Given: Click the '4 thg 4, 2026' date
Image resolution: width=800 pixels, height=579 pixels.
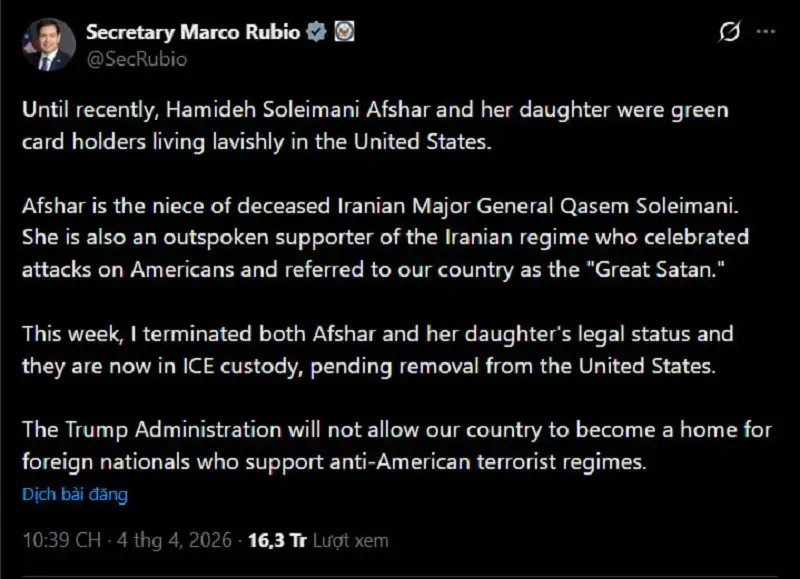Looking at the screenshot, I should (x=173, y=541).
